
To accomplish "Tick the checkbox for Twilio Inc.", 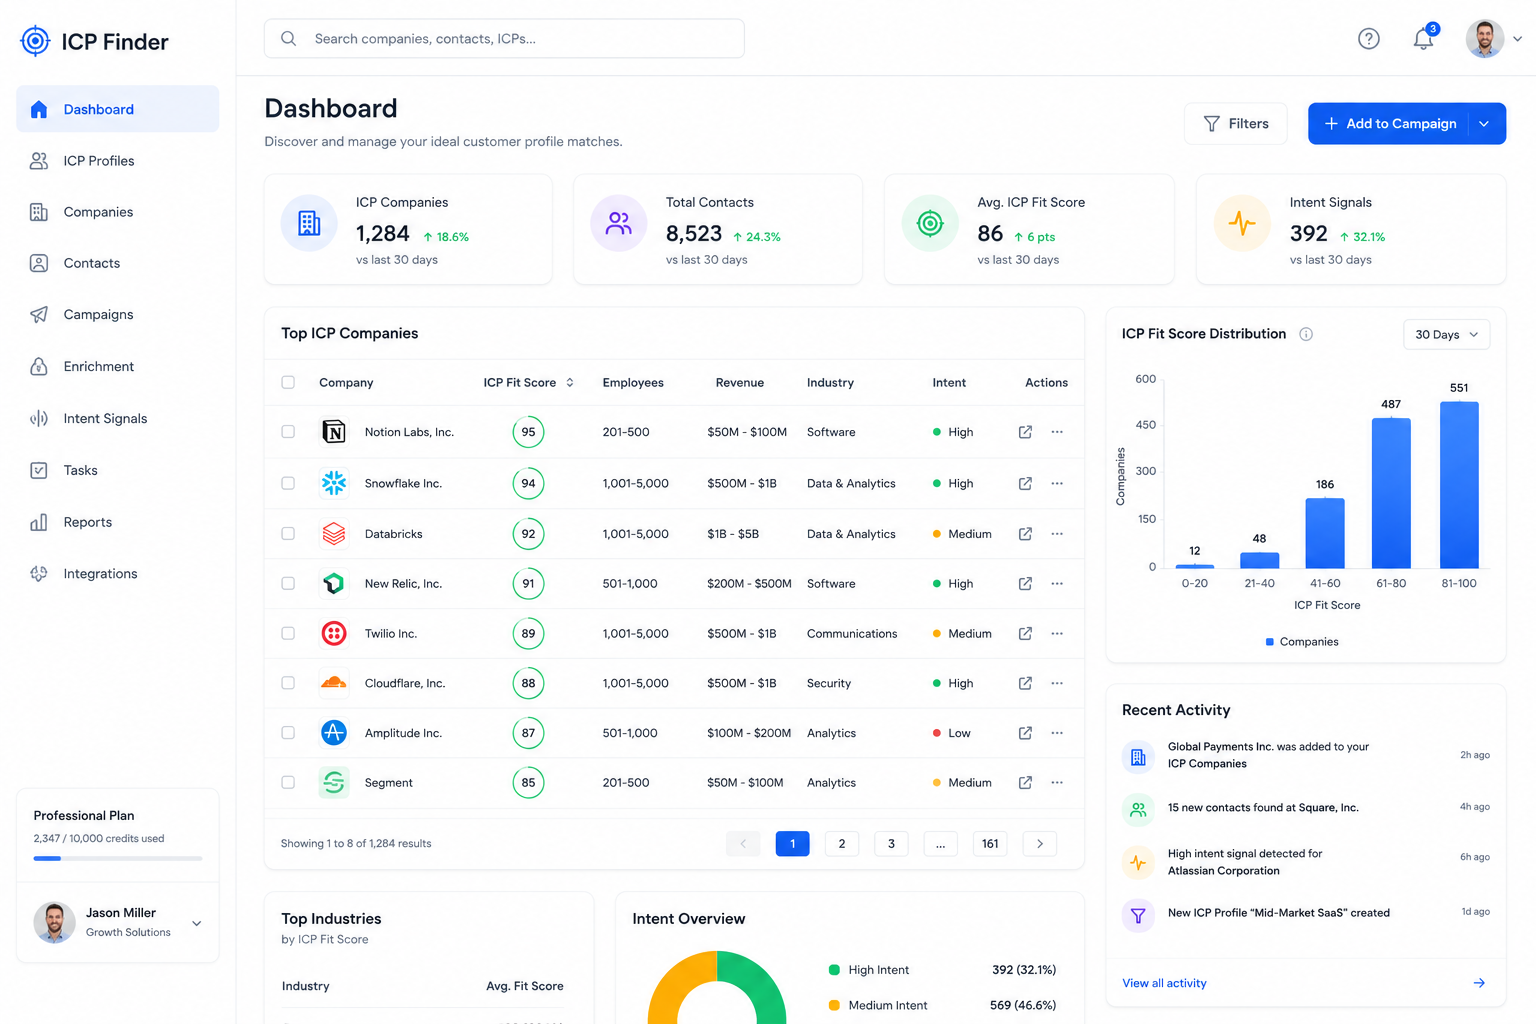I will (288, 633).
